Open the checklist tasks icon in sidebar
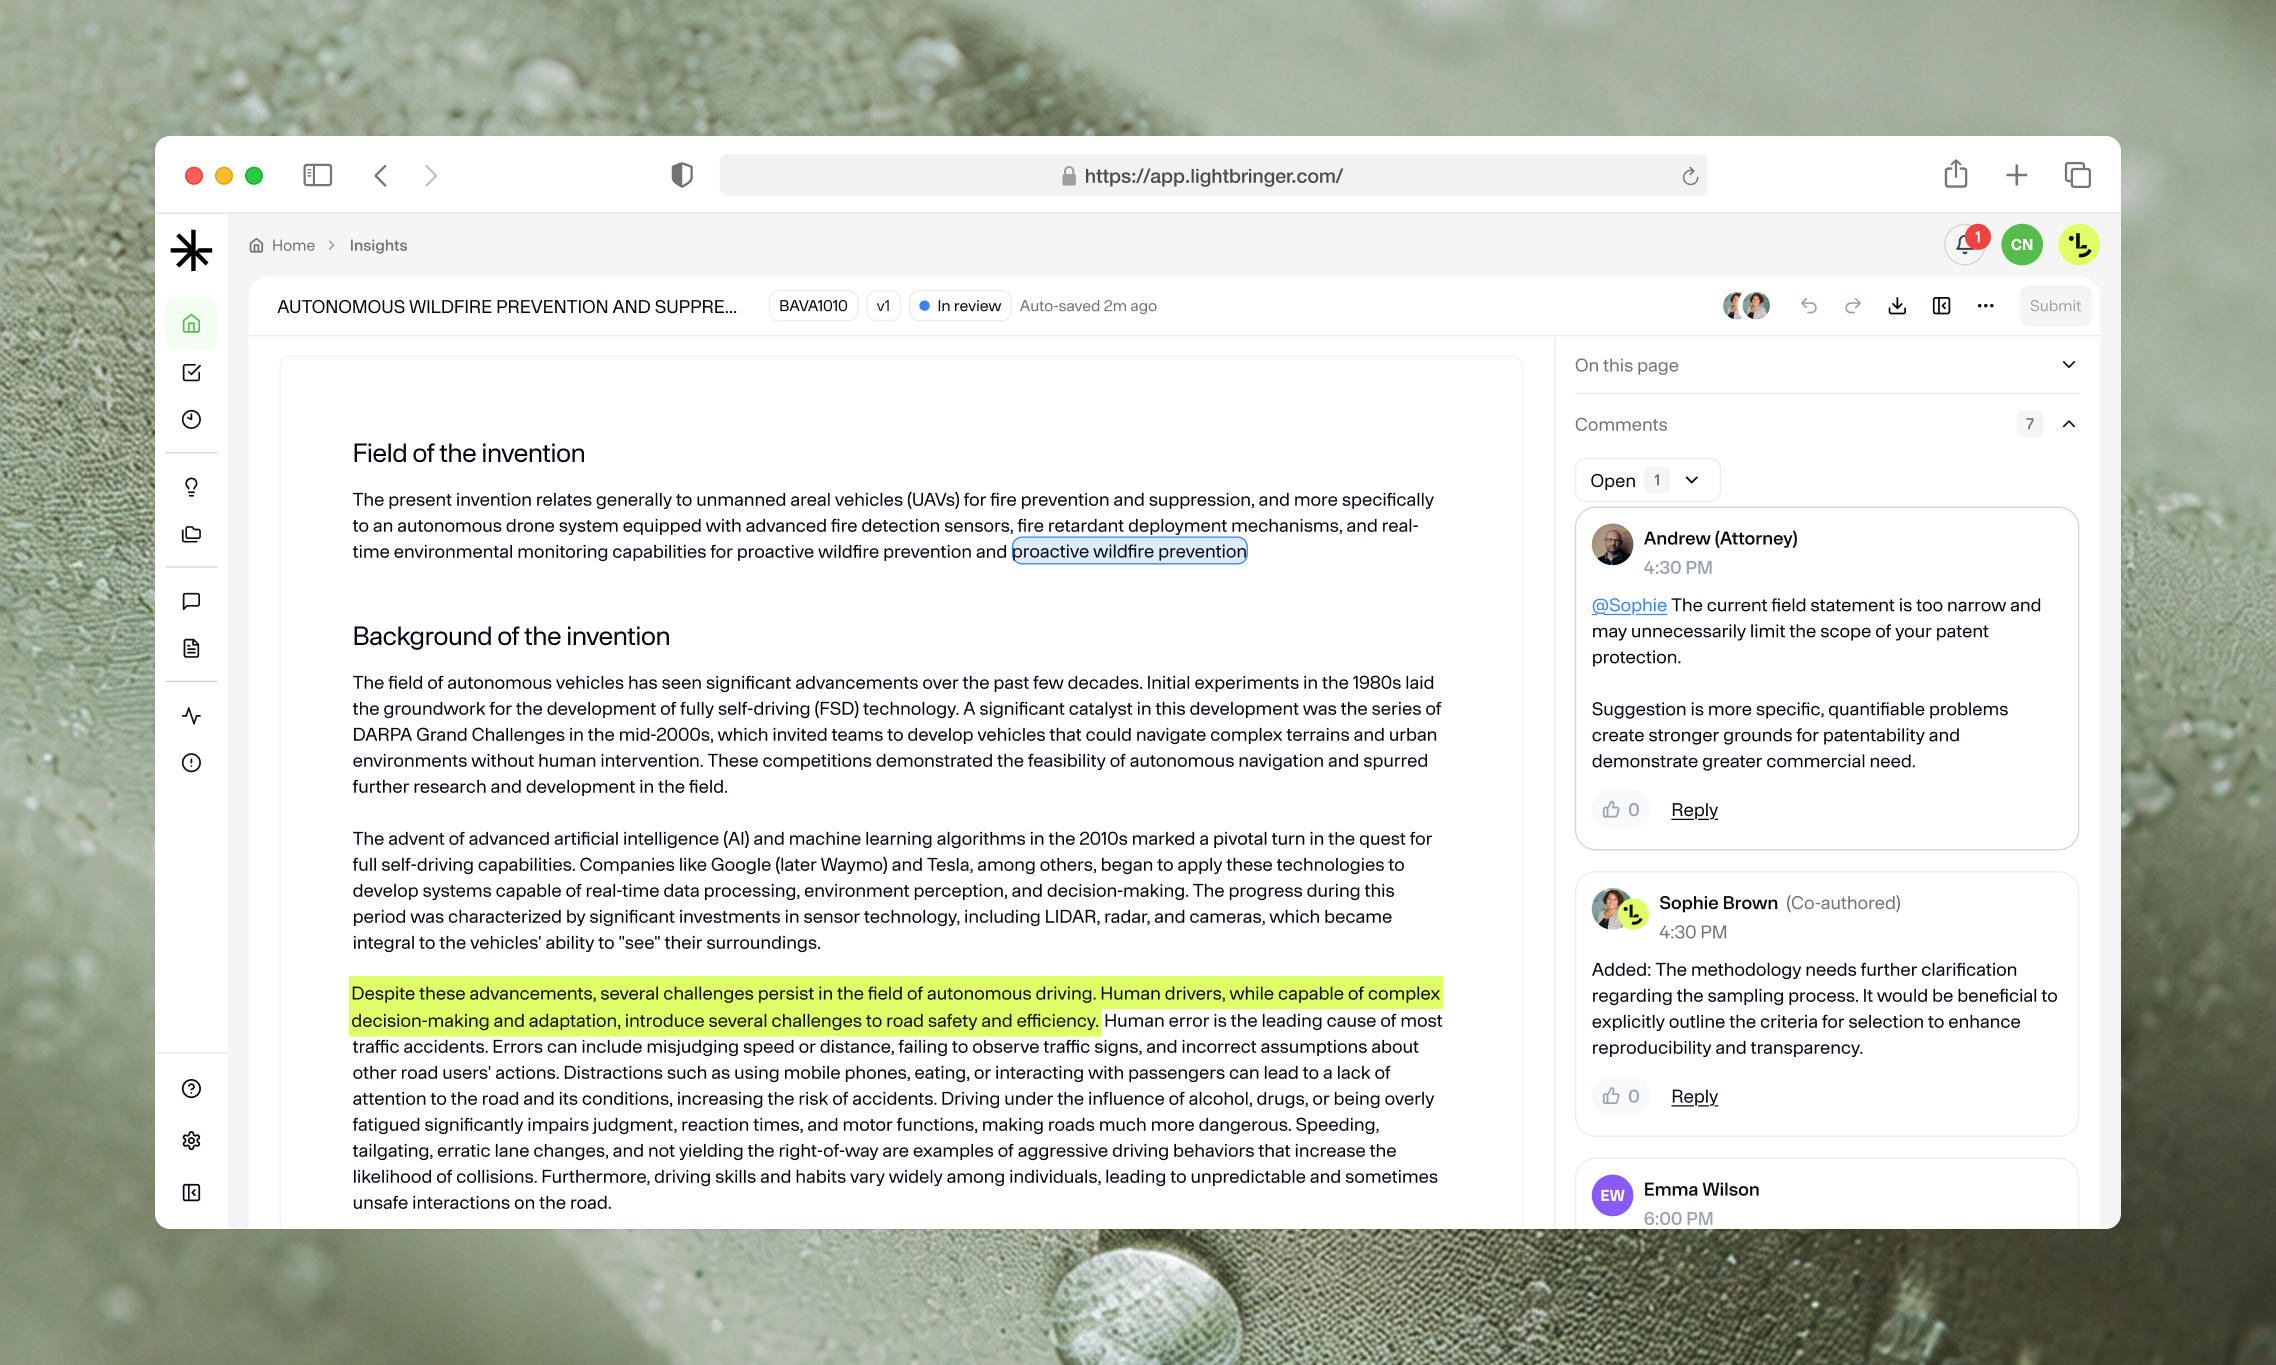This screenshot has height=1365, width=2276. (191, 372)
